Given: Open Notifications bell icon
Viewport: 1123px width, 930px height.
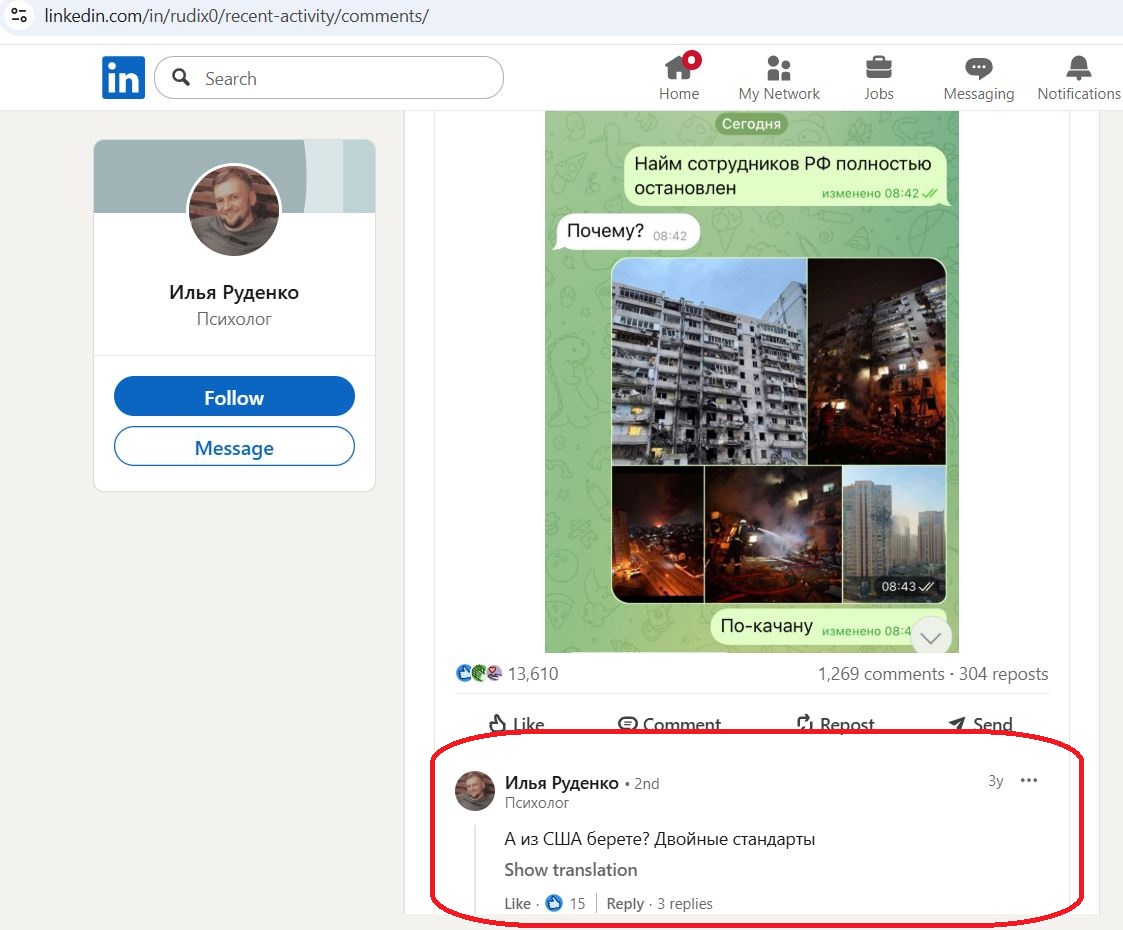Looking at the screenshot, I should coord(1078,68).
